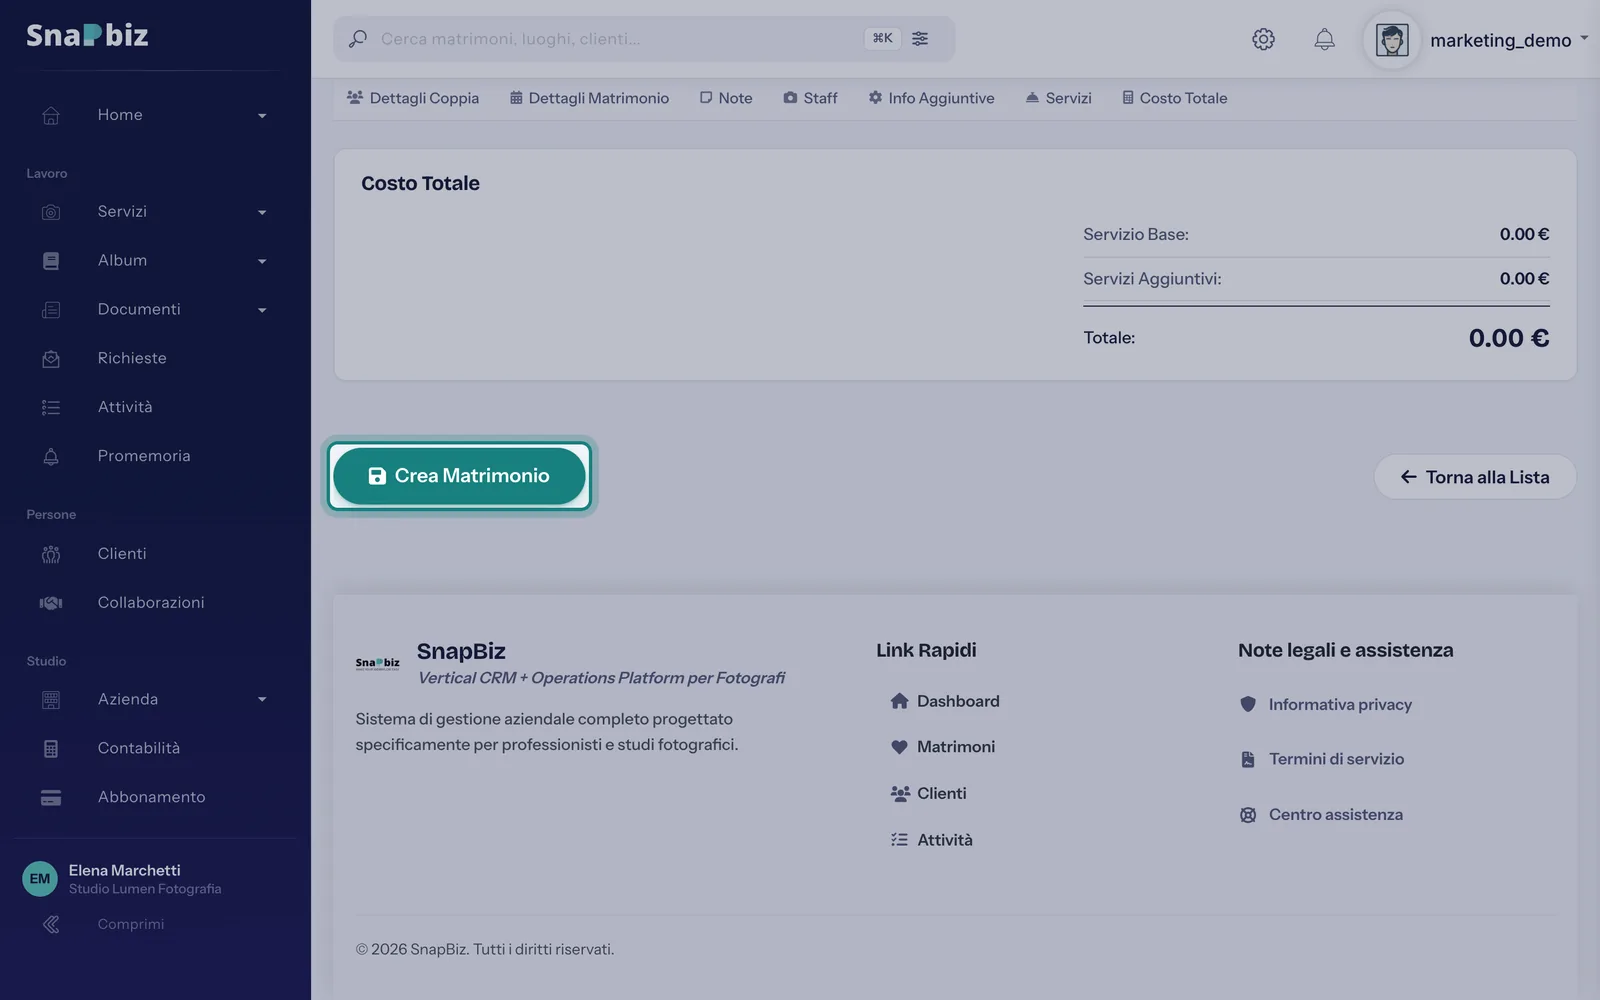Screen dimensions: 1600x1000
Task: Open marketing_demo account dropdown arrow
Action: tap(1584, 39)
